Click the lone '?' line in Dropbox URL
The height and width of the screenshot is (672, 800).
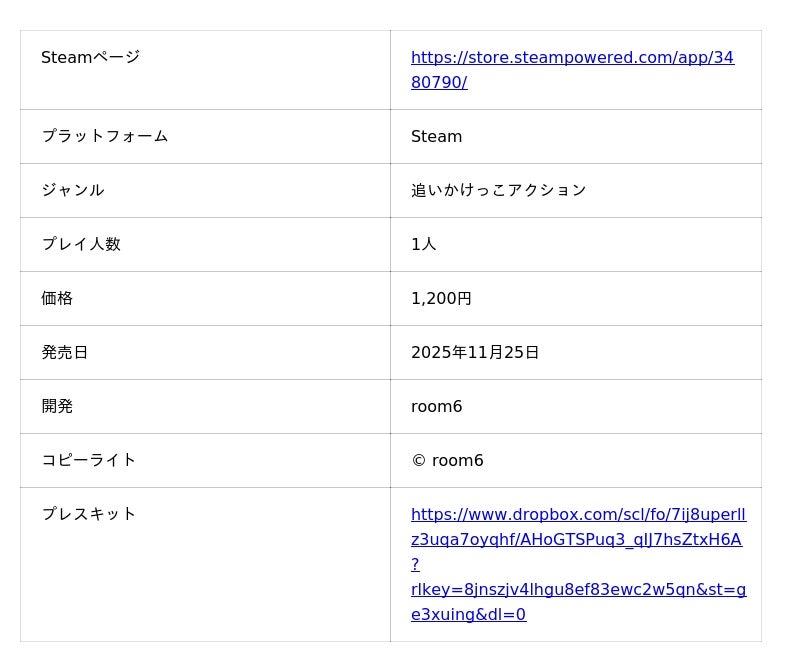(x=415, y=565)
